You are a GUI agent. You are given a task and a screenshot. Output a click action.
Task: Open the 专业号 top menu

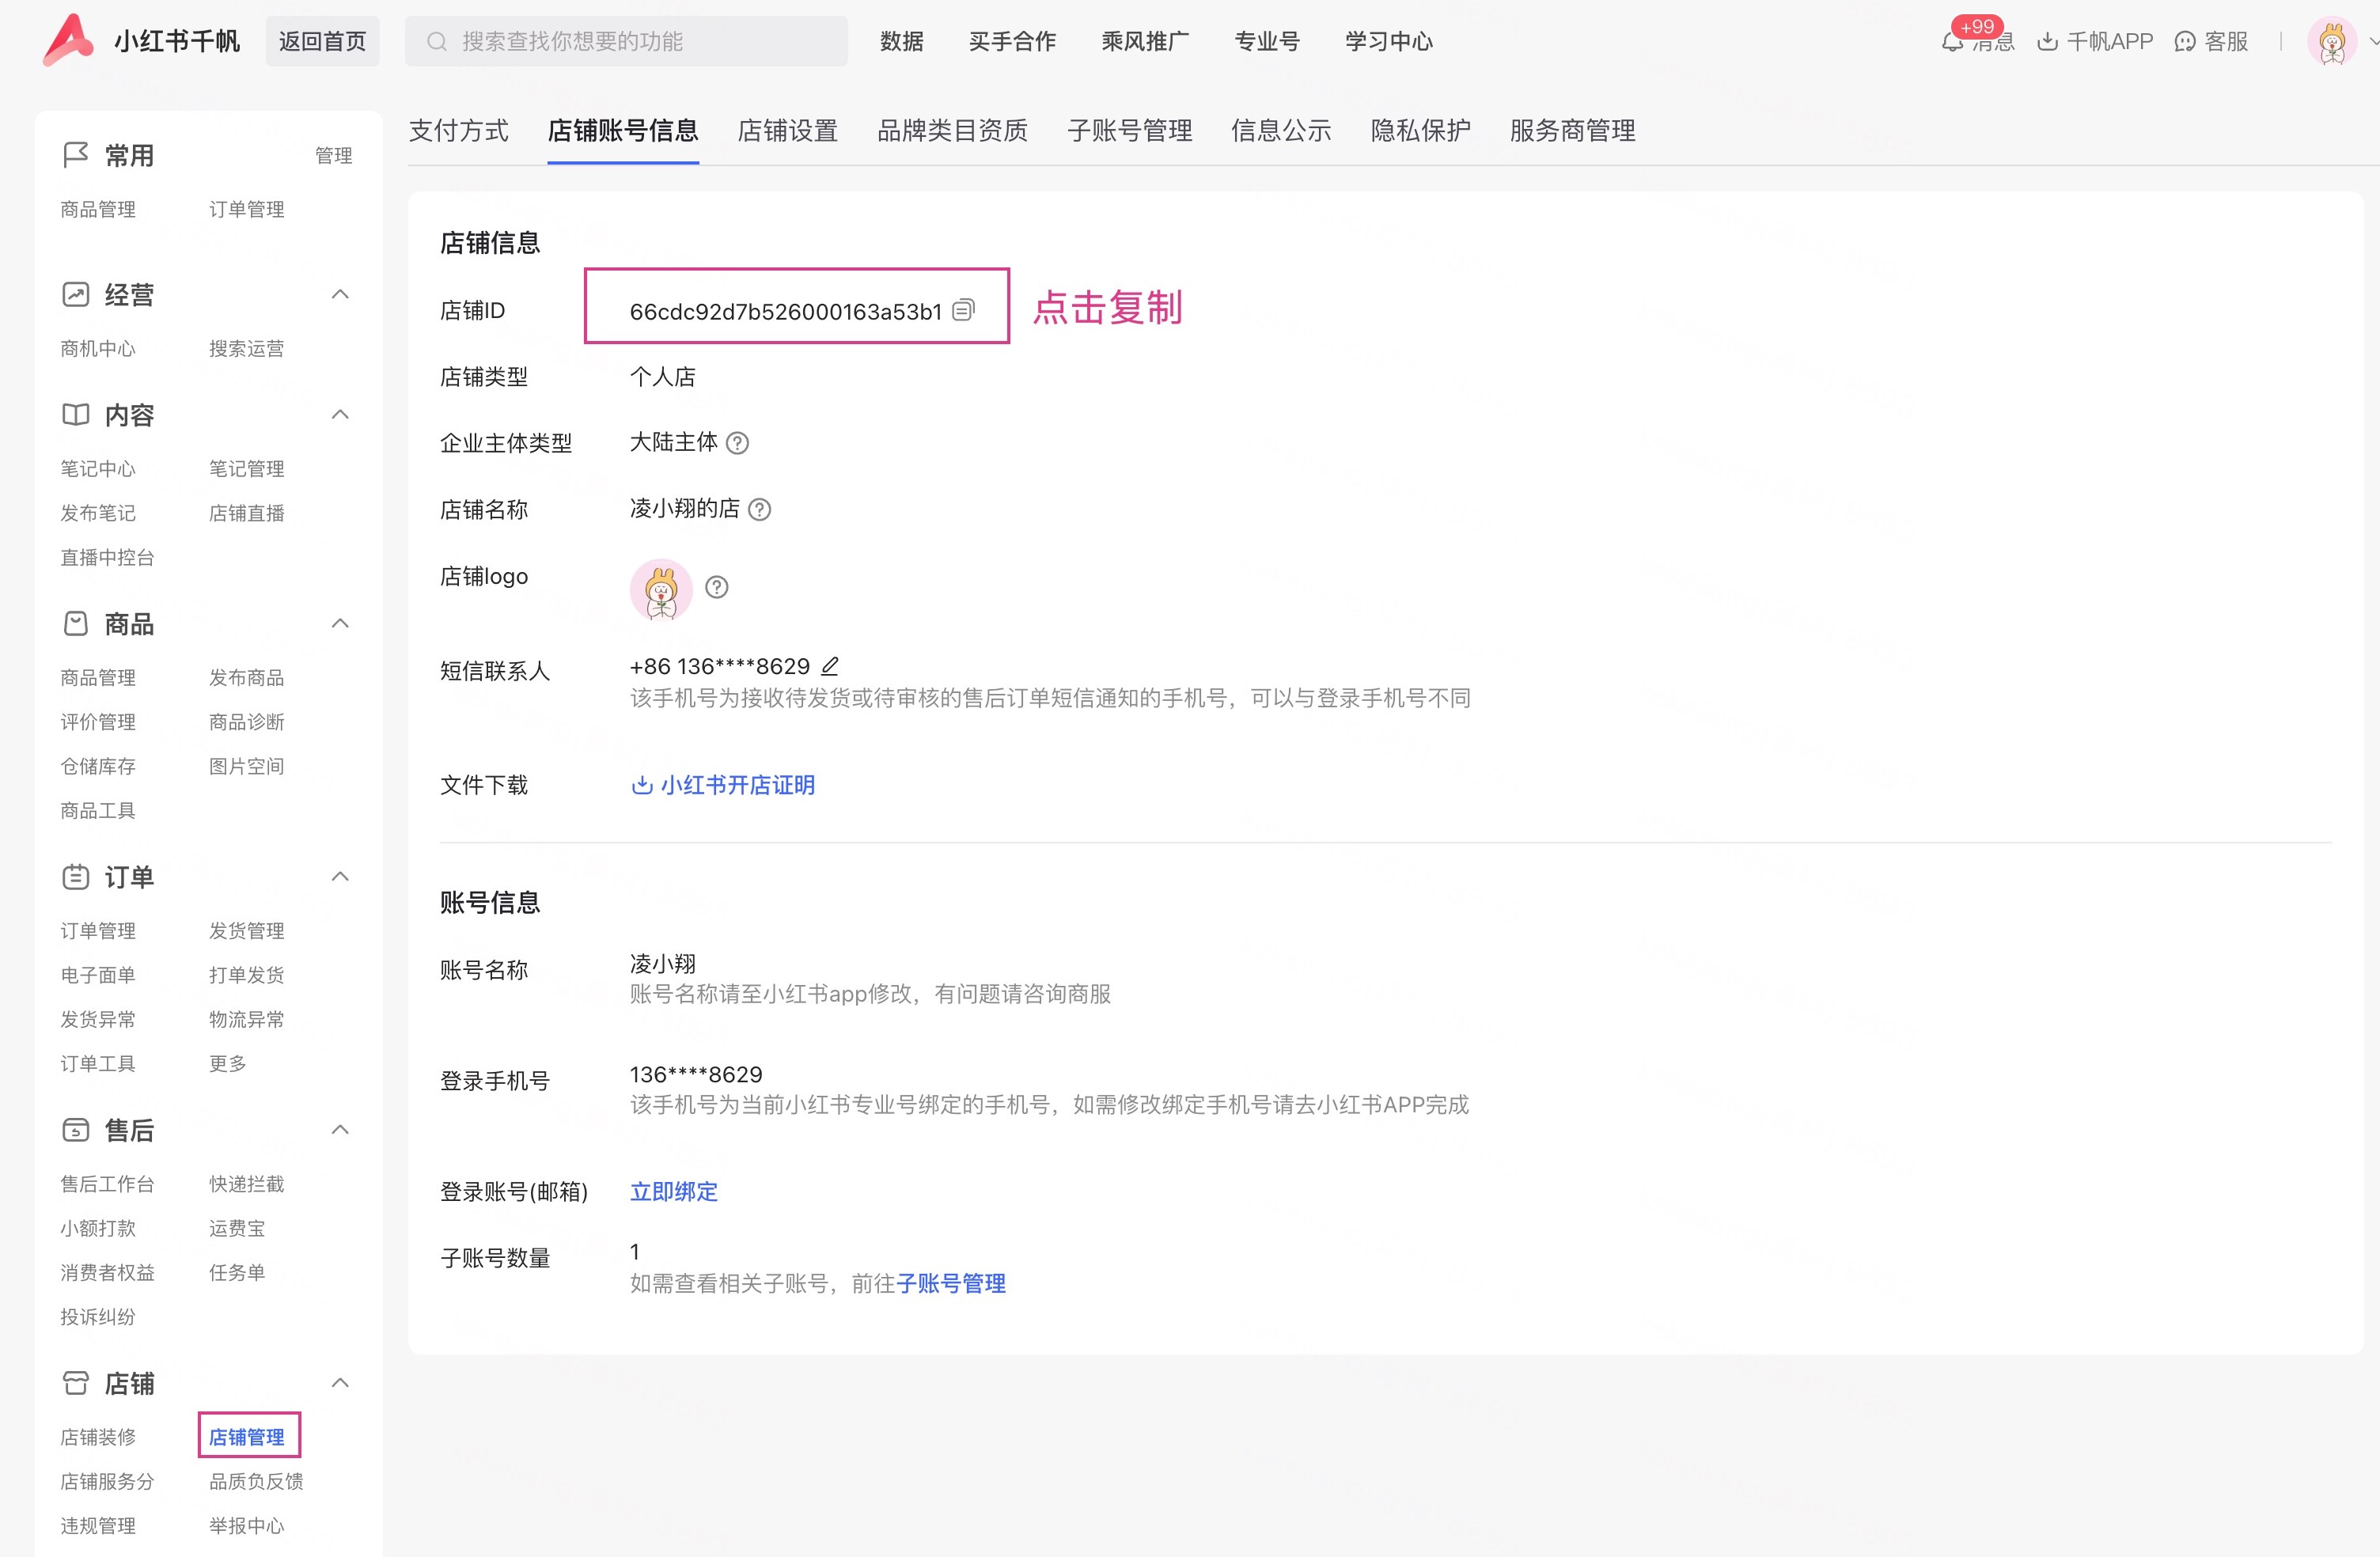pos(1267,41)
